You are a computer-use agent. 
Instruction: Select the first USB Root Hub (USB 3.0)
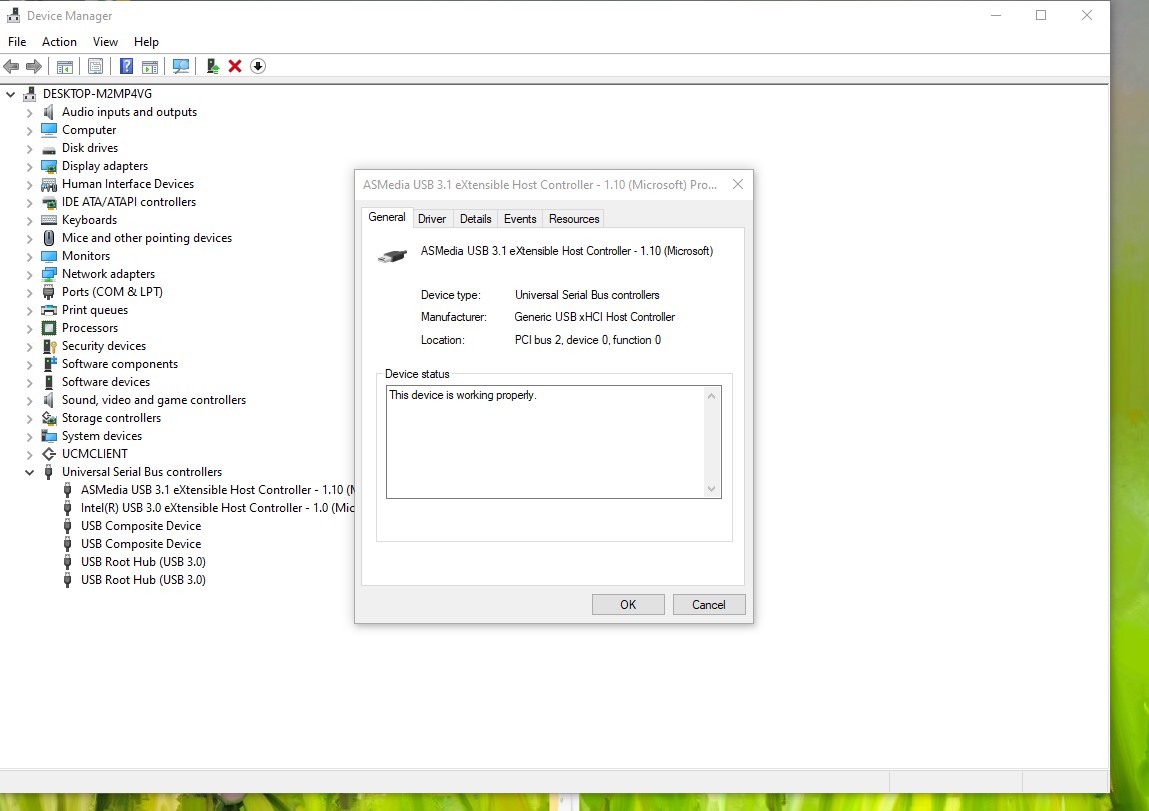point(143,562)
